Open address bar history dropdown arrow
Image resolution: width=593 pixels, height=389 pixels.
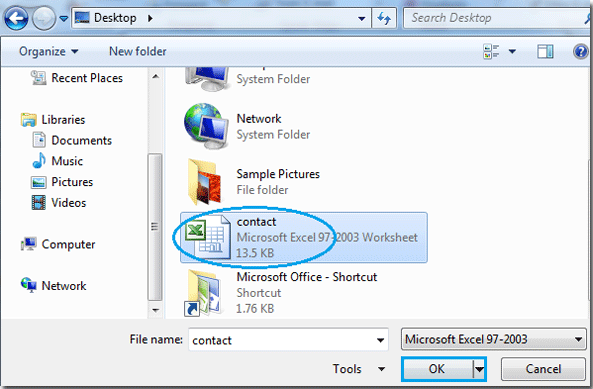click(x=362, y=18)
